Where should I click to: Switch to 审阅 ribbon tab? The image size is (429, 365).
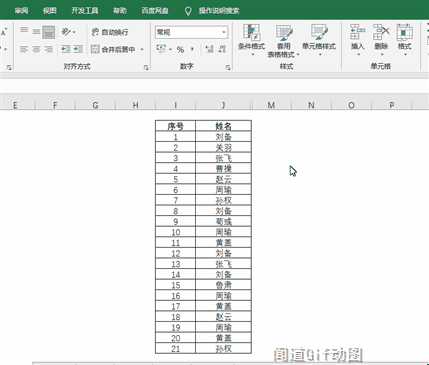(x=21, y=11)
